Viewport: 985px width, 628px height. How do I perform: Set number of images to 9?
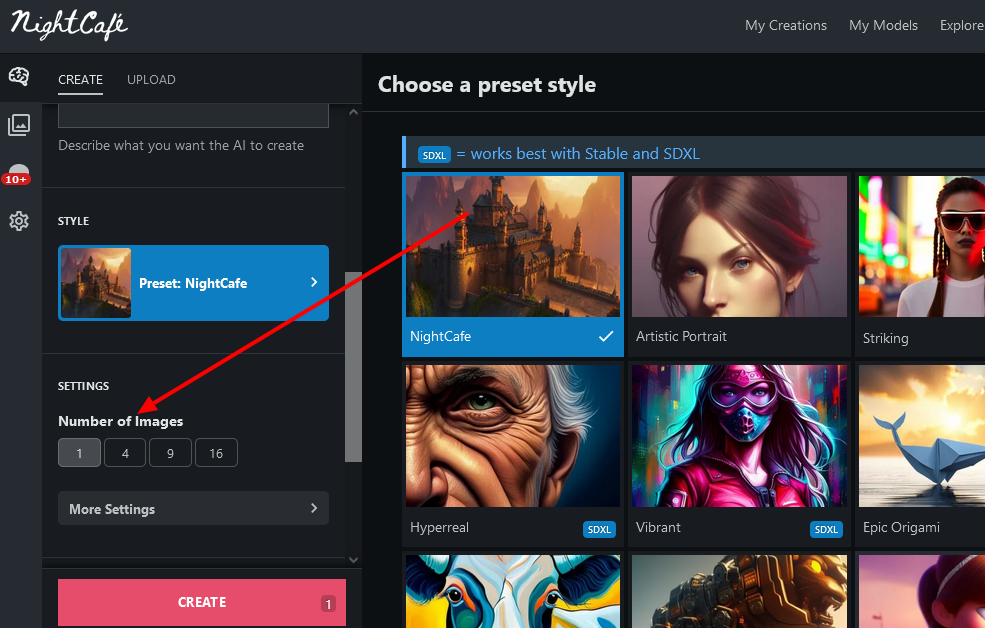click(x=170, y=453)
